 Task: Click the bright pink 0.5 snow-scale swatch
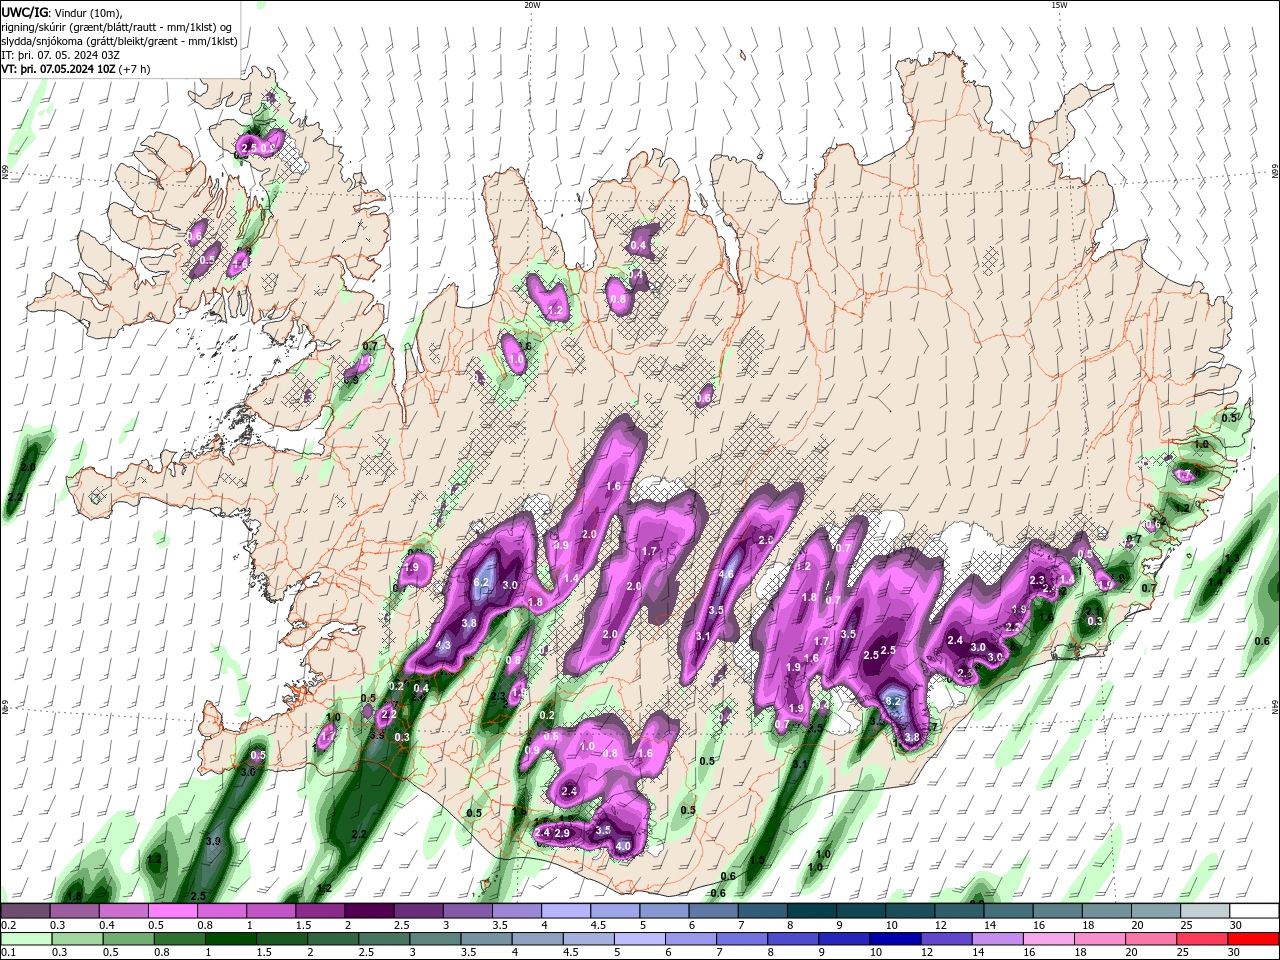(173, 911)
